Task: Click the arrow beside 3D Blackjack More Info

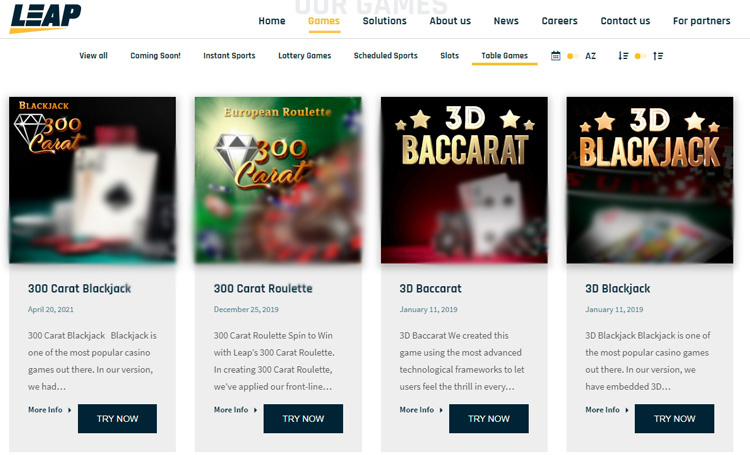Action: click(x=627, y=410)
